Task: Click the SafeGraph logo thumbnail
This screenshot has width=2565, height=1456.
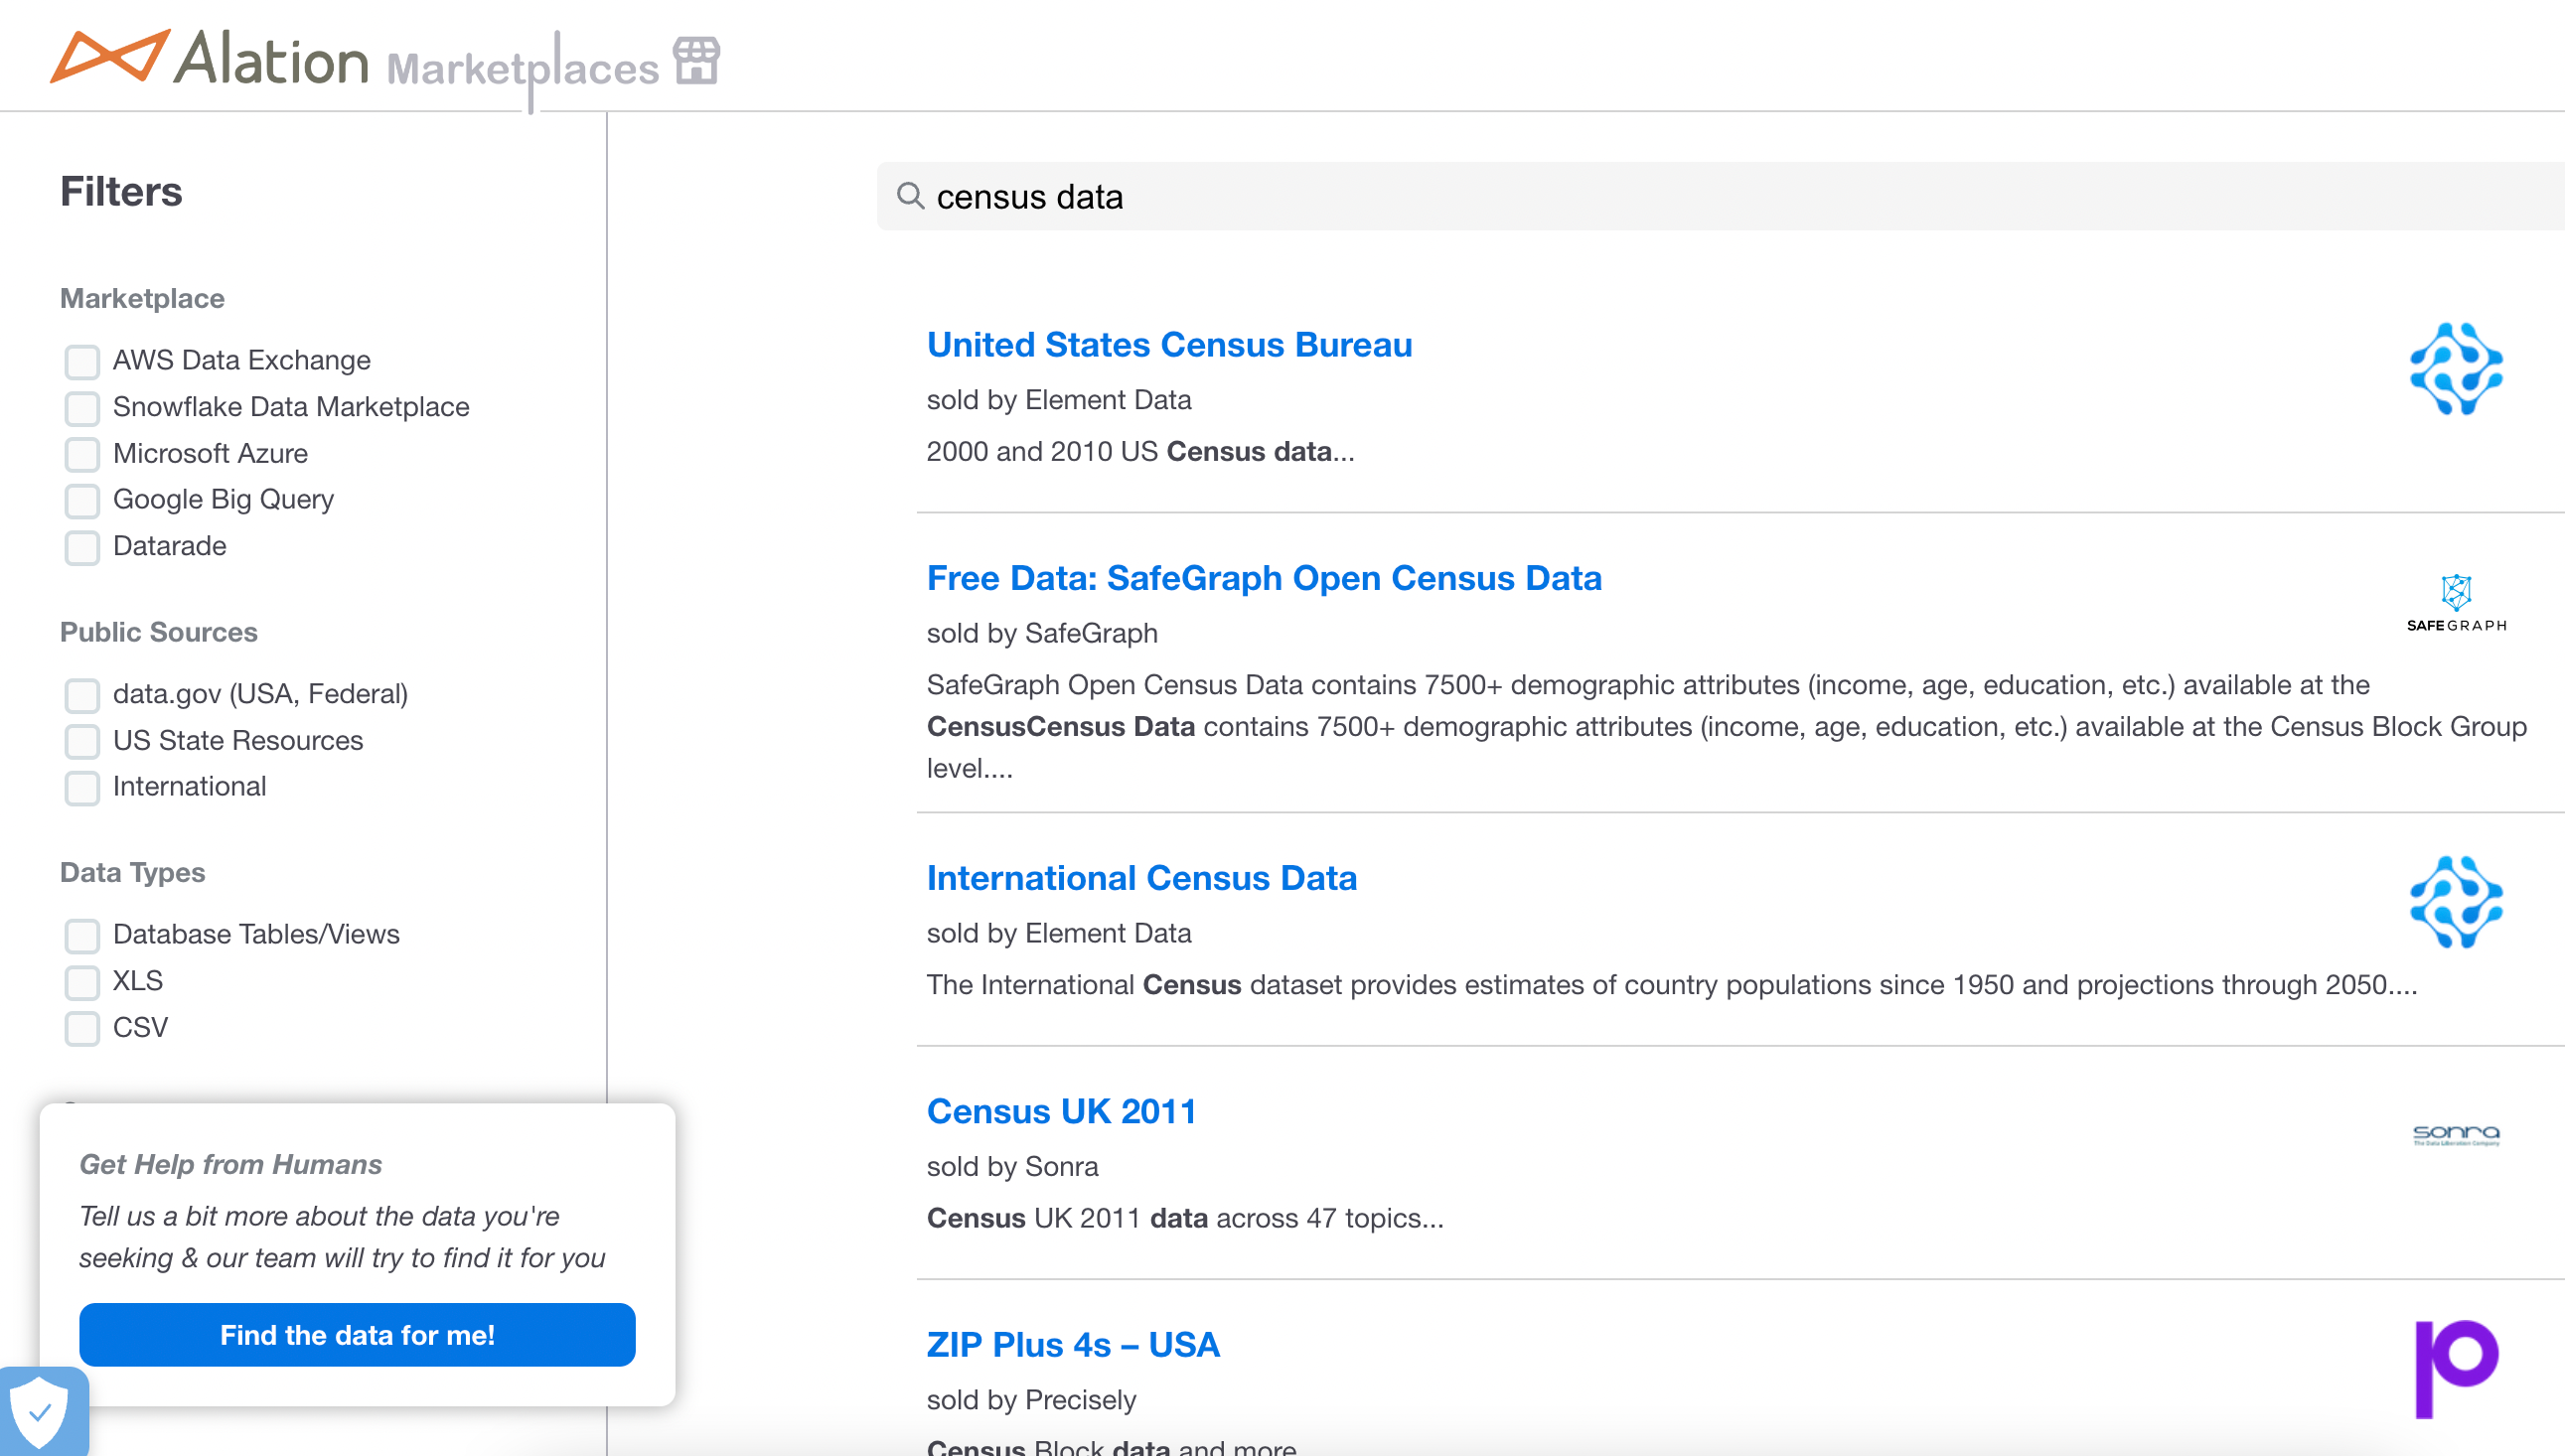Action: point(2456,603)
